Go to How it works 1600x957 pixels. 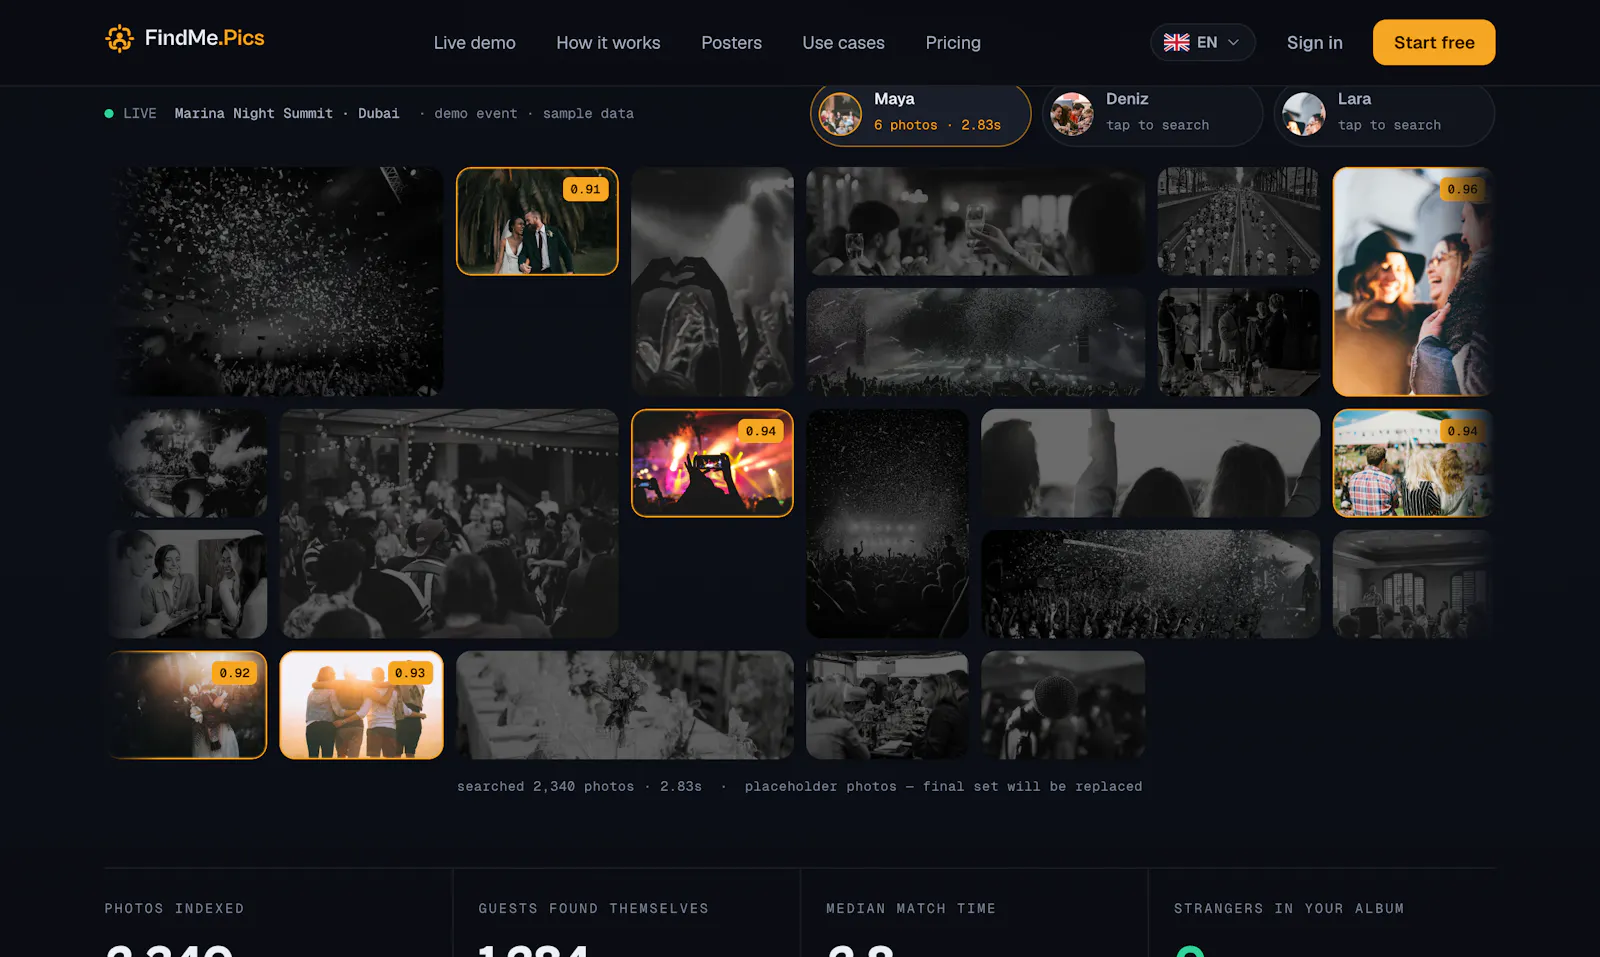click(x=608, y=43)
